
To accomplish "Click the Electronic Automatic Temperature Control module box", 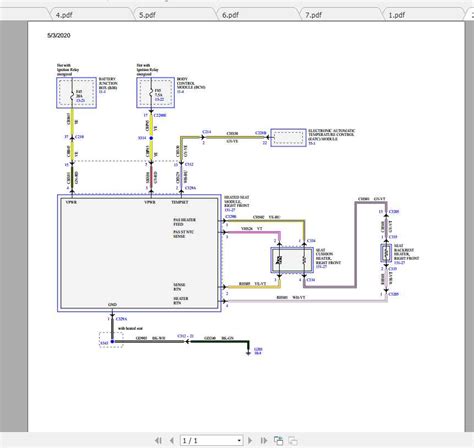I will 288,138.
